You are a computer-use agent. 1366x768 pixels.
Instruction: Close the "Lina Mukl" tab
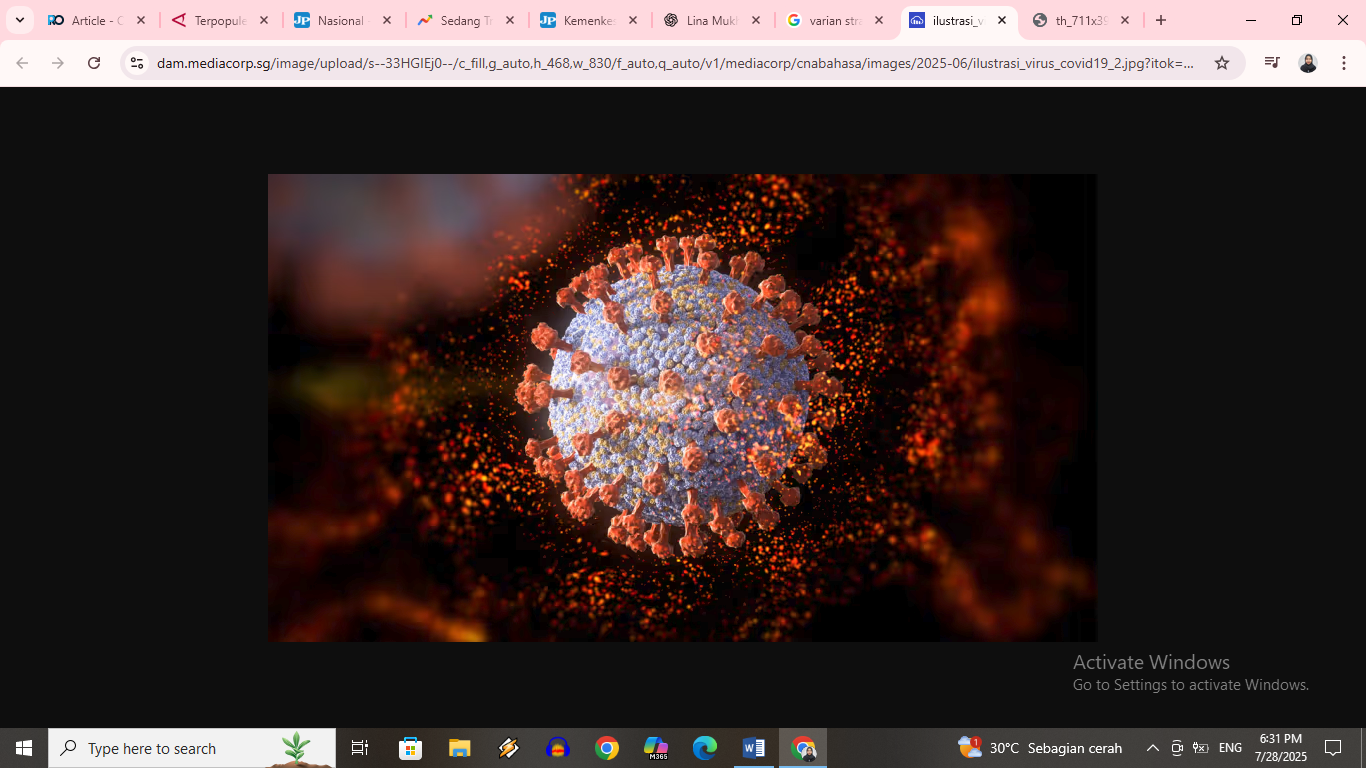(756, 20)
